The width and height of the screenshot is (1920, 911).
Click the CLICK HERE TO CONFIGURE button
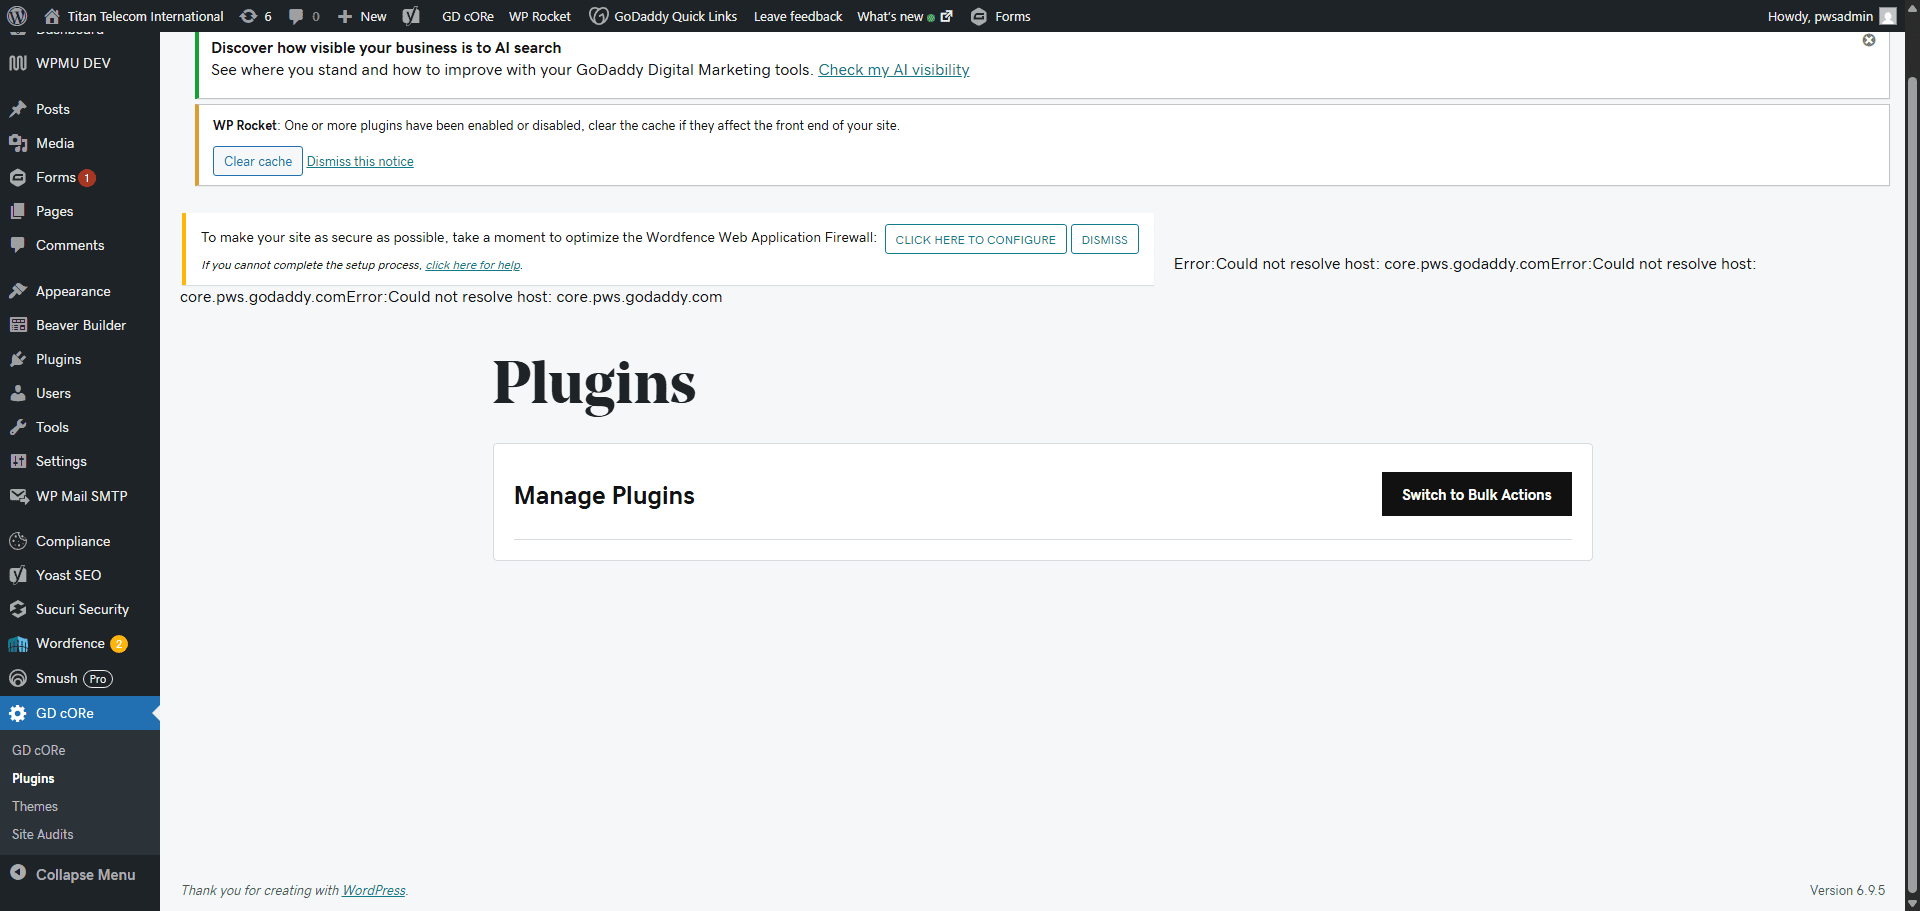click(976, 239)
